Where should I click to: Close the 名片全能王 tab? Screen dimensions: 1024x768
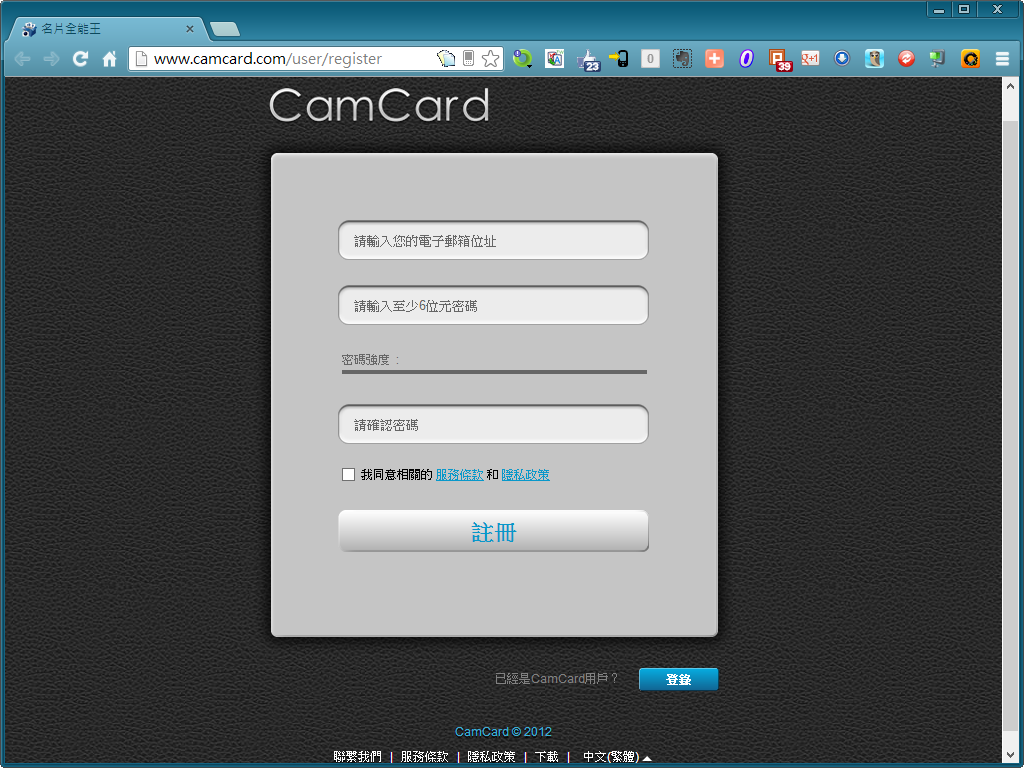tap(189, 29)
